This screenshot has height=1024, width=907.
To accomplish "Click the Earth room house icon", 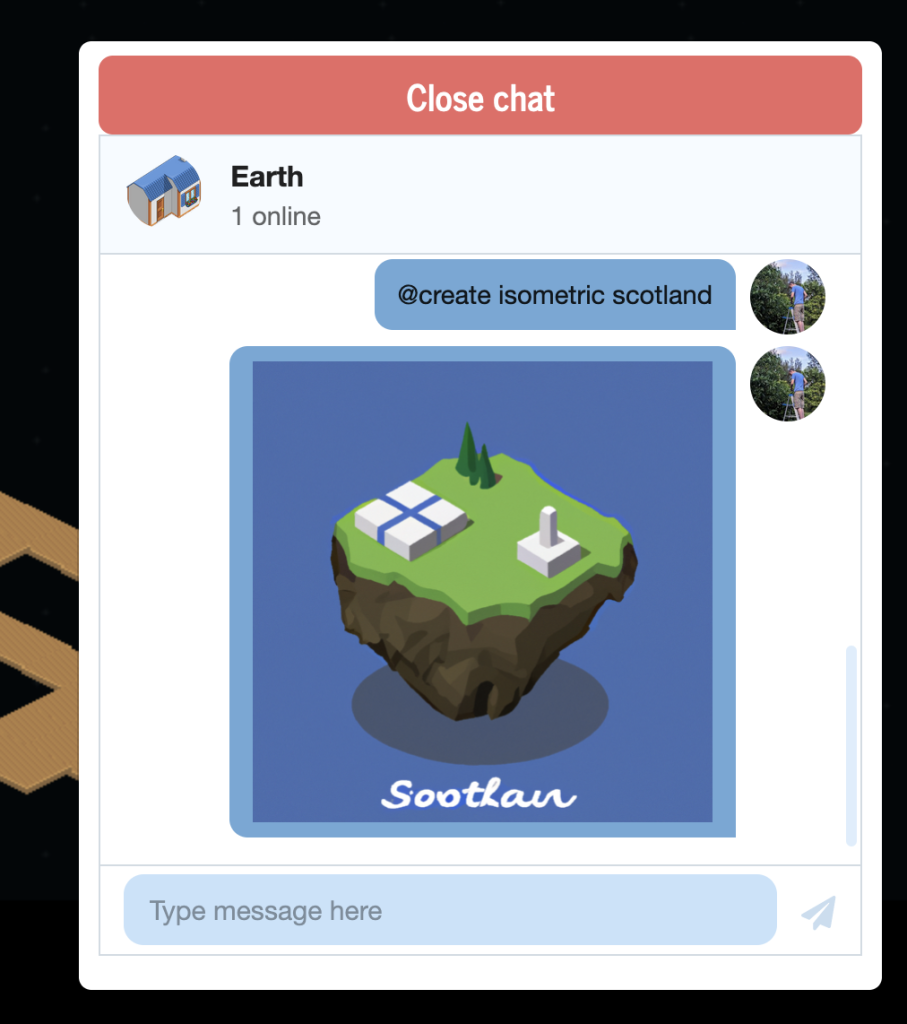I will coord(164,191).
